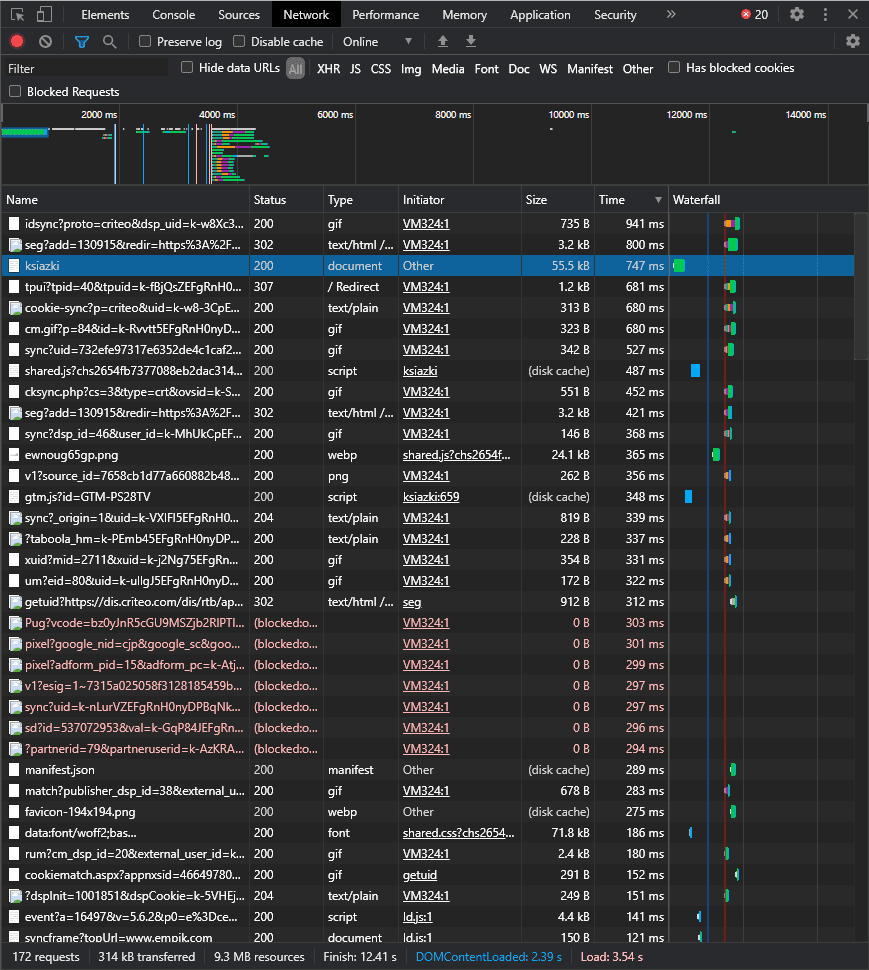Click icon beside favicon-194x194.png
869x970 pixels.
[x=14, y=812]
